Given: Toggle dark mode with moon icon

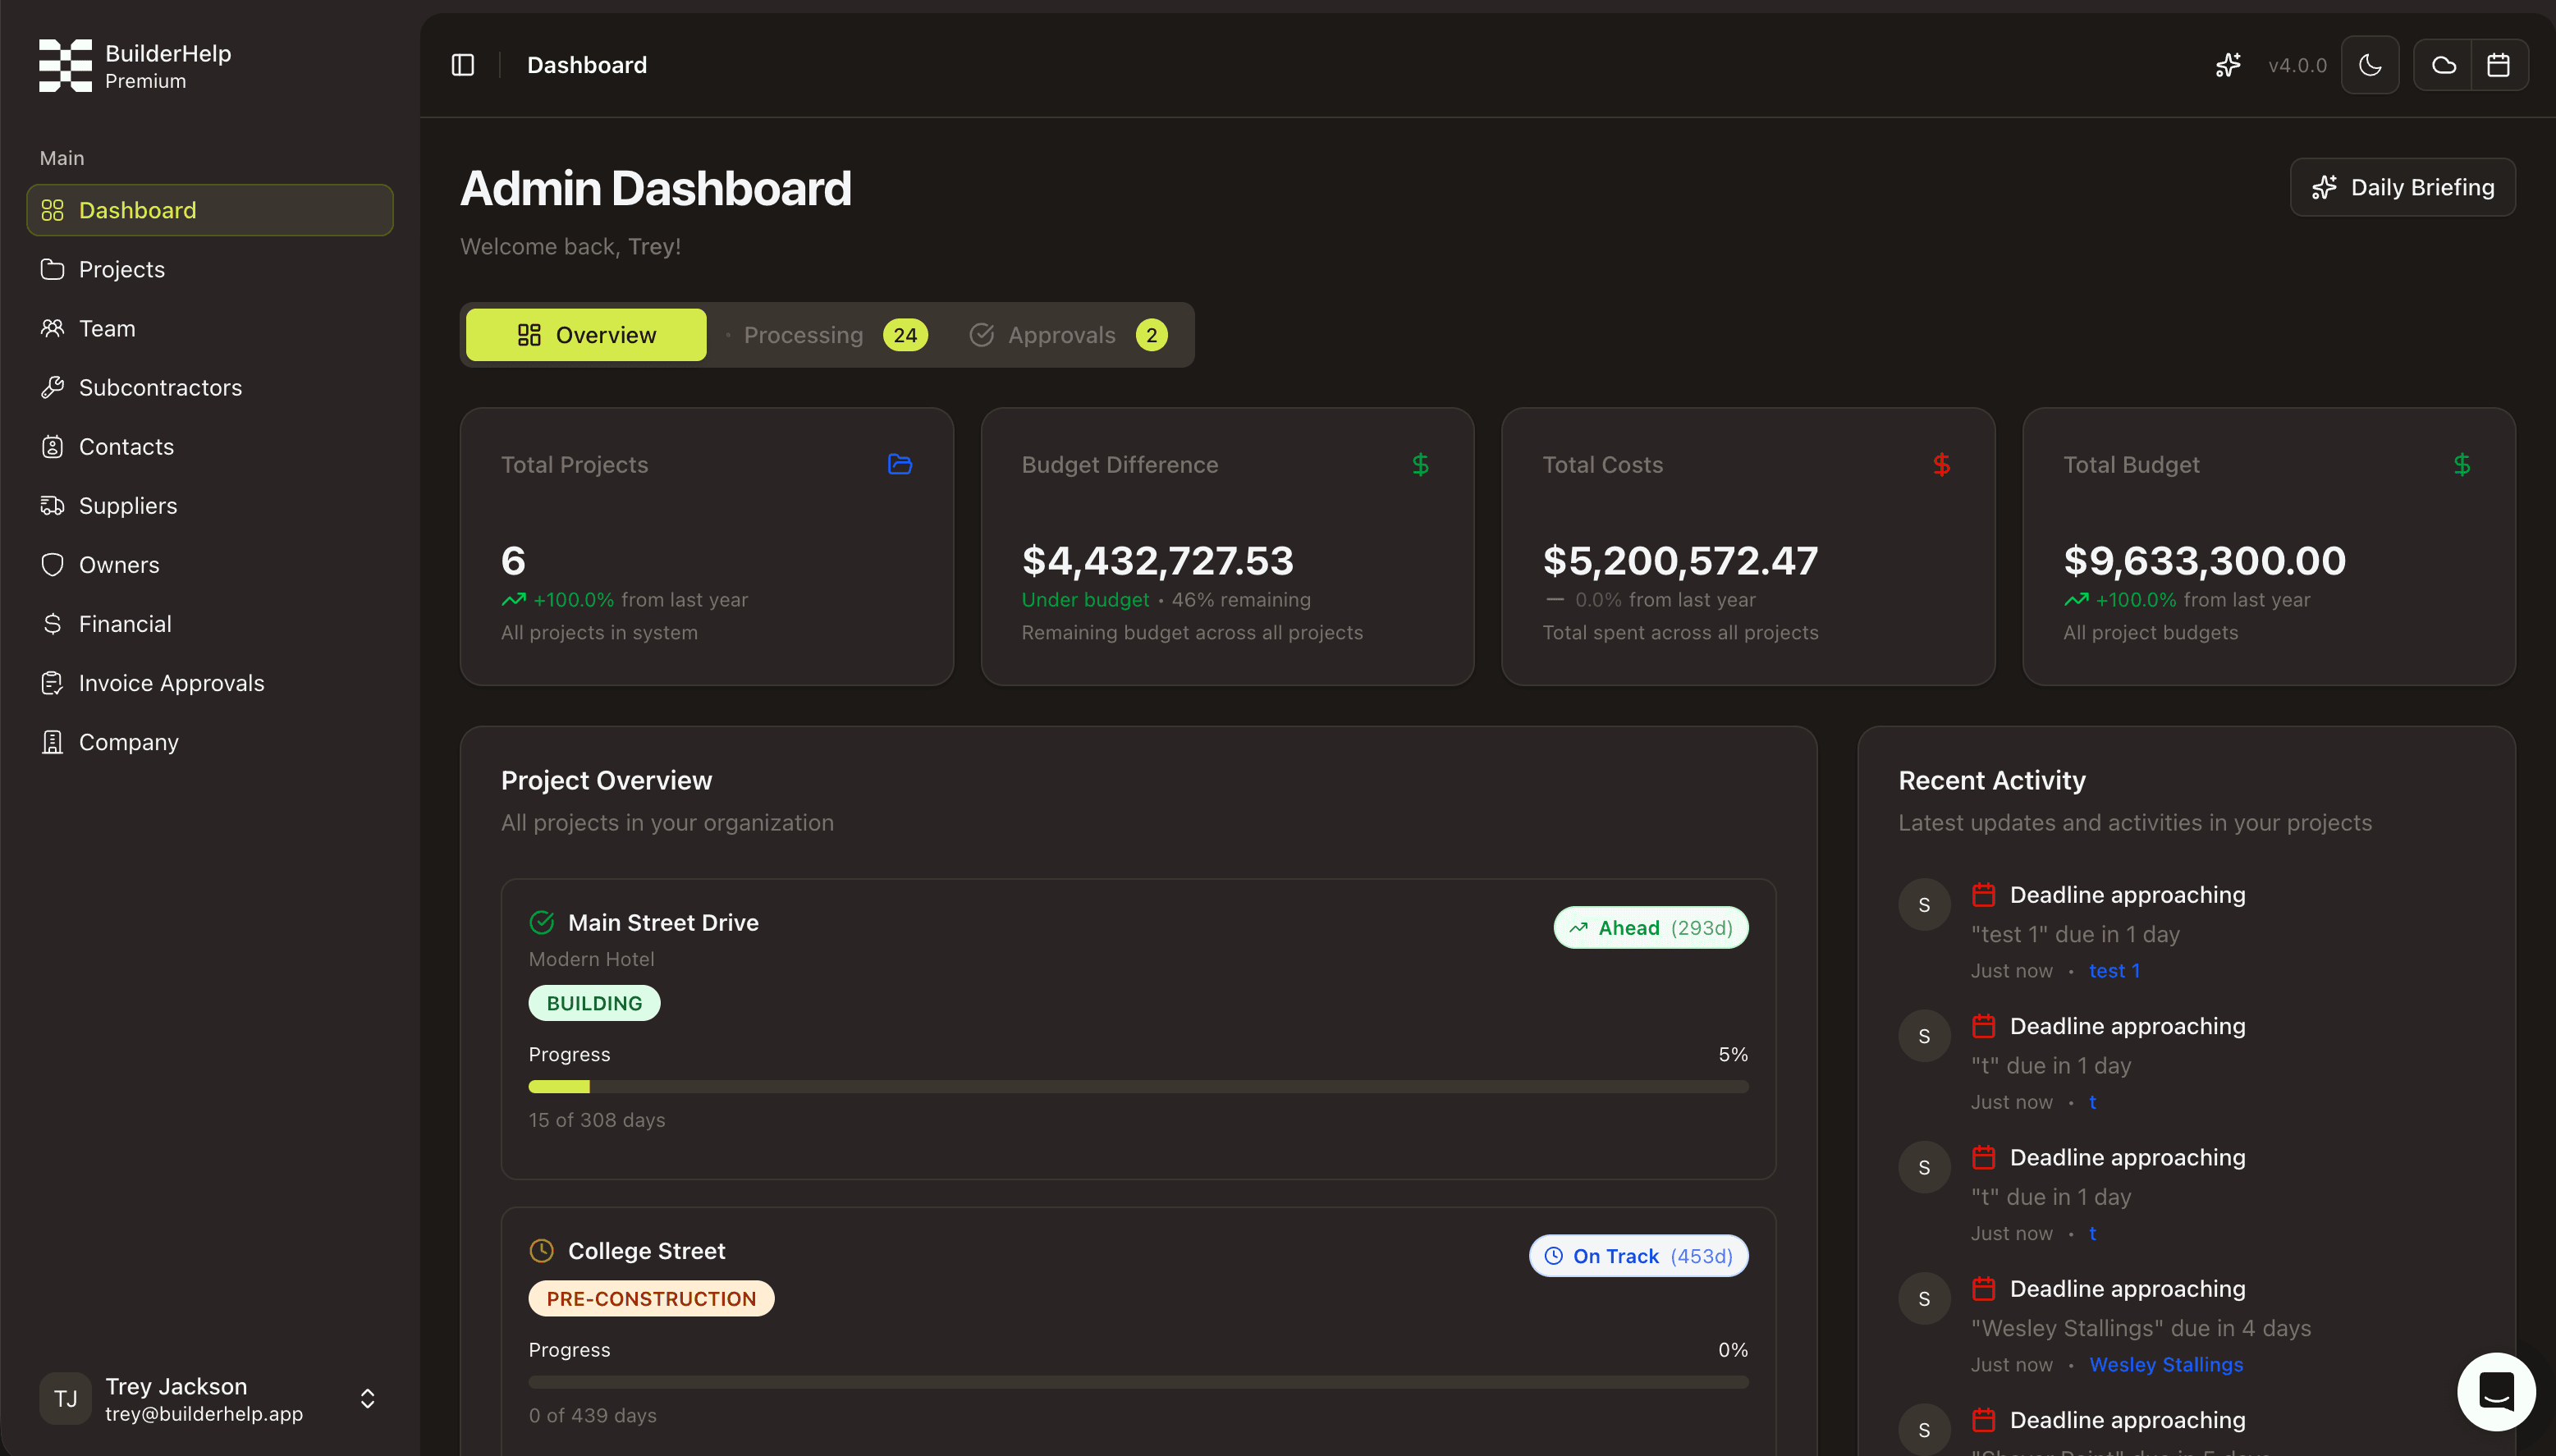Looking at the screenshot, I should coord(2370,65).
